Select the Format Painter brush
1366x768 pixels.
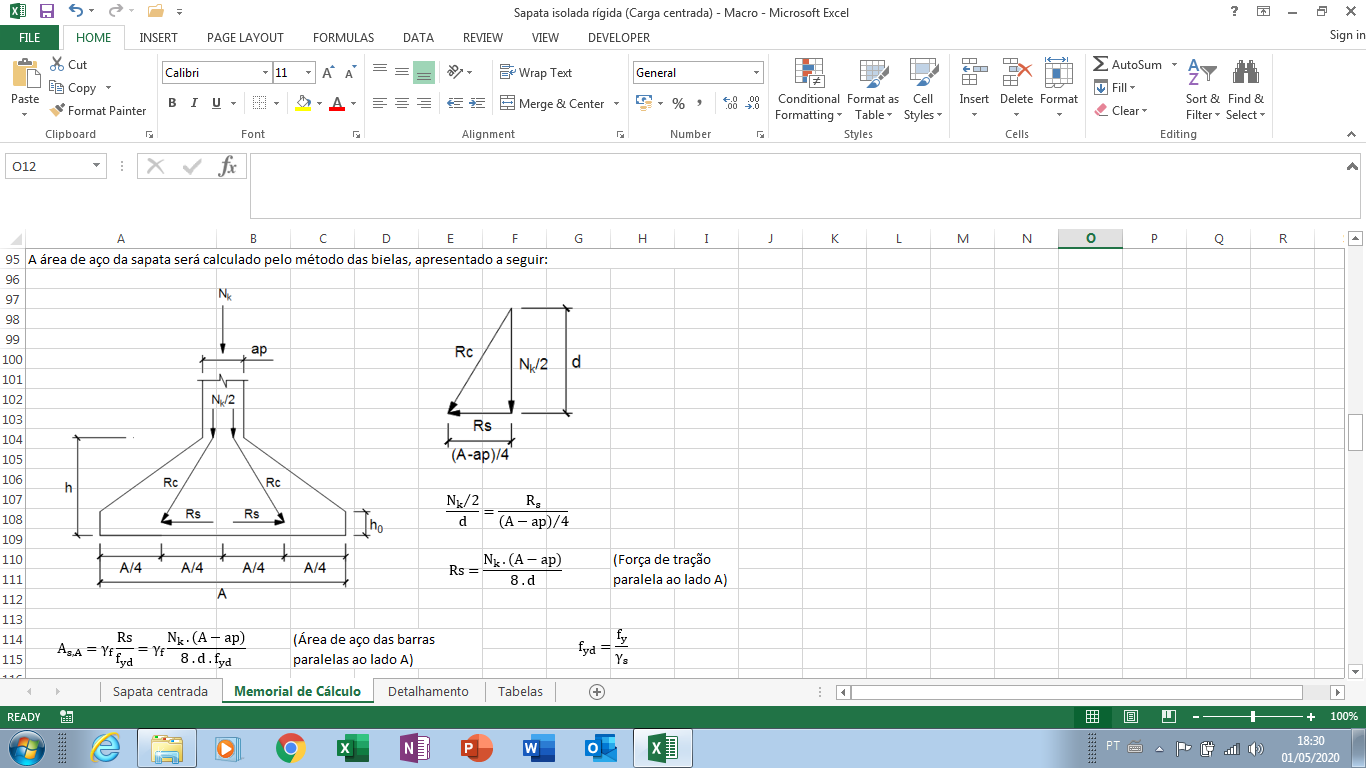(98, 111)
